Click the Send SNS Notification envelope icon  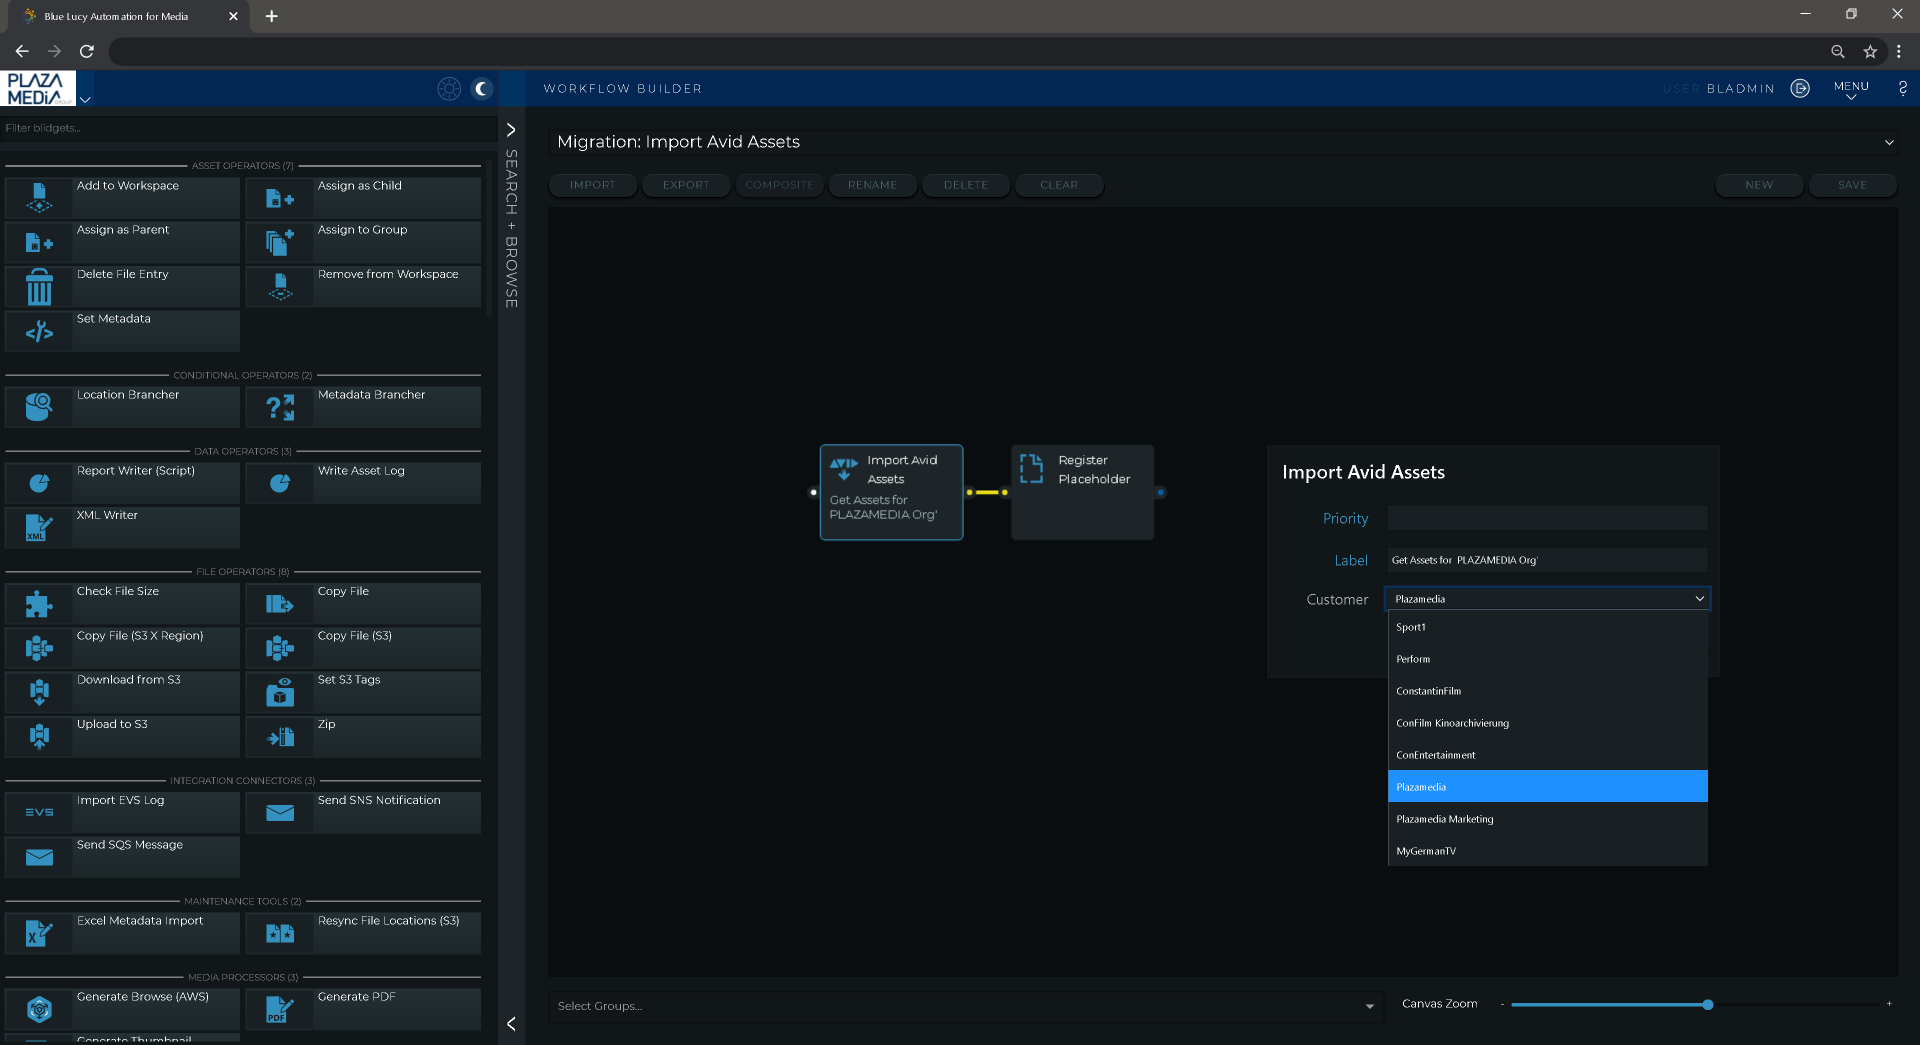(280, 812)
